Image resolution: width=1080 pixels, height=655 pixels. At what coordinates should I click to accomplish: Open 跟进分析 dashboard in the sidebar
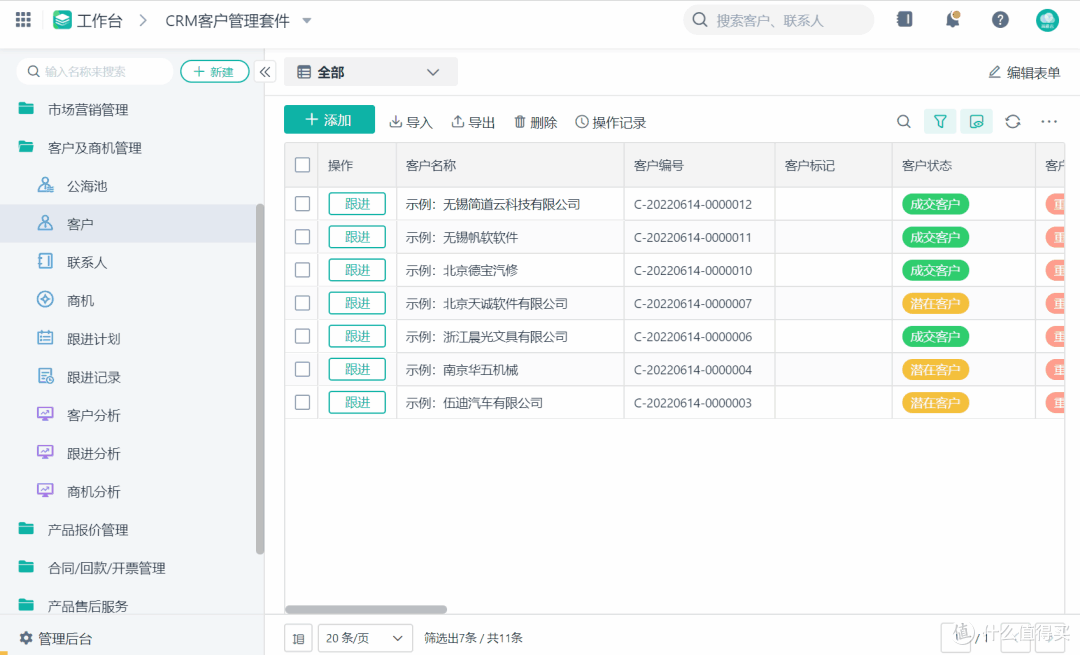click(x=93, y=454)
